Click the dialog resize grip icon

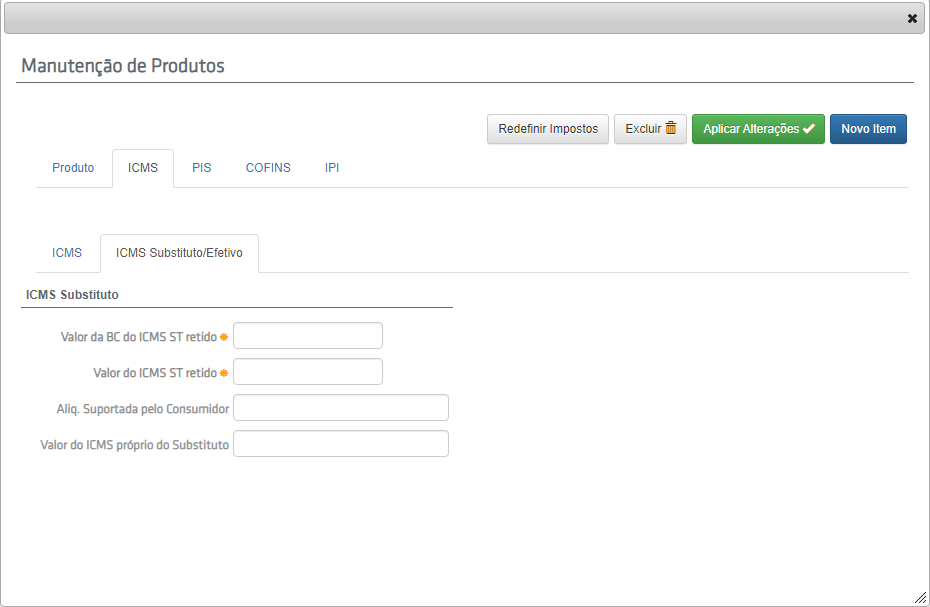click(921, 598)
